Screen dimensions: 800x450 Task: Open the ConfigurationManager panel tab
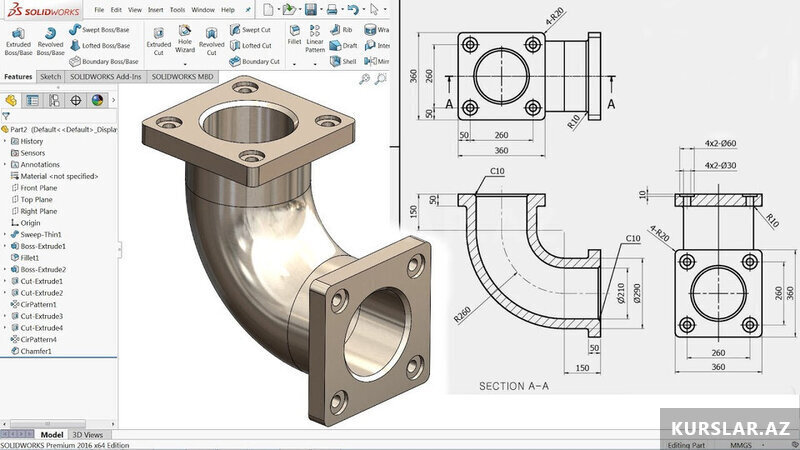(x=54, y=100)
